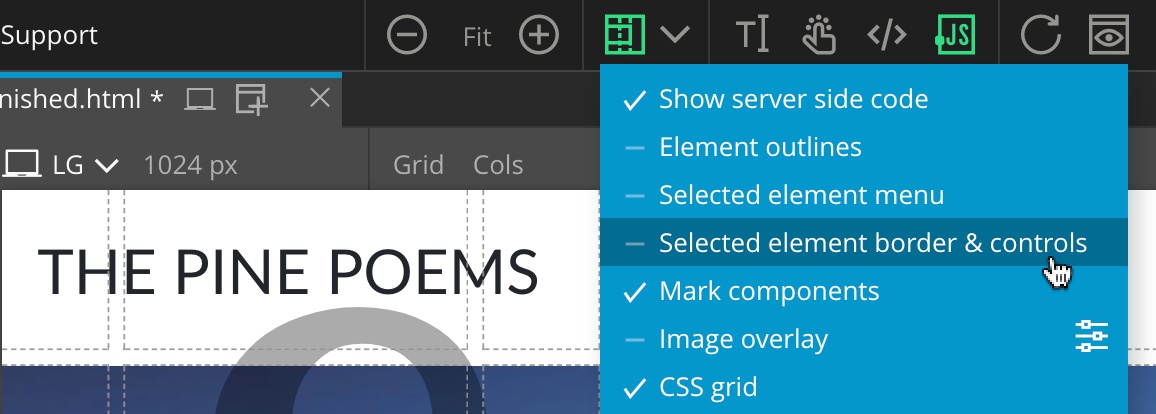Open image overlay settings sliders icon
This screenshot has width=1156, height=414.
pyautogui.click(x=1092, y=337)
